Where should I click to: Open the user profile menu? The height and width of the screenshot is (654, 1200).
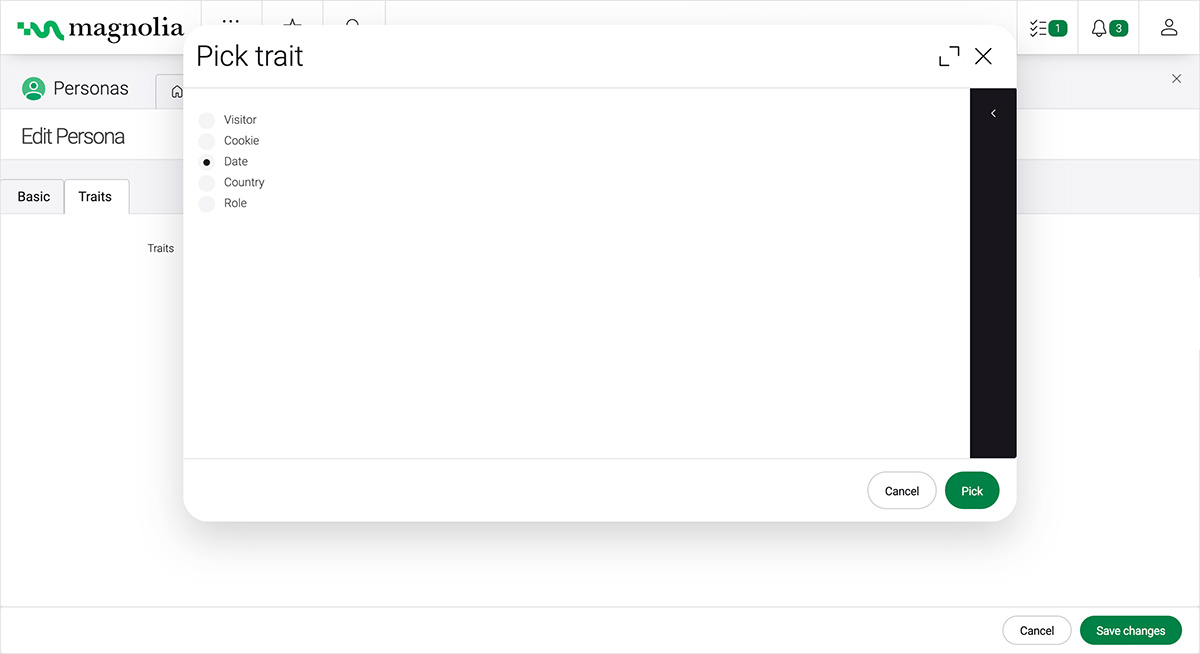coord(1169,28)
